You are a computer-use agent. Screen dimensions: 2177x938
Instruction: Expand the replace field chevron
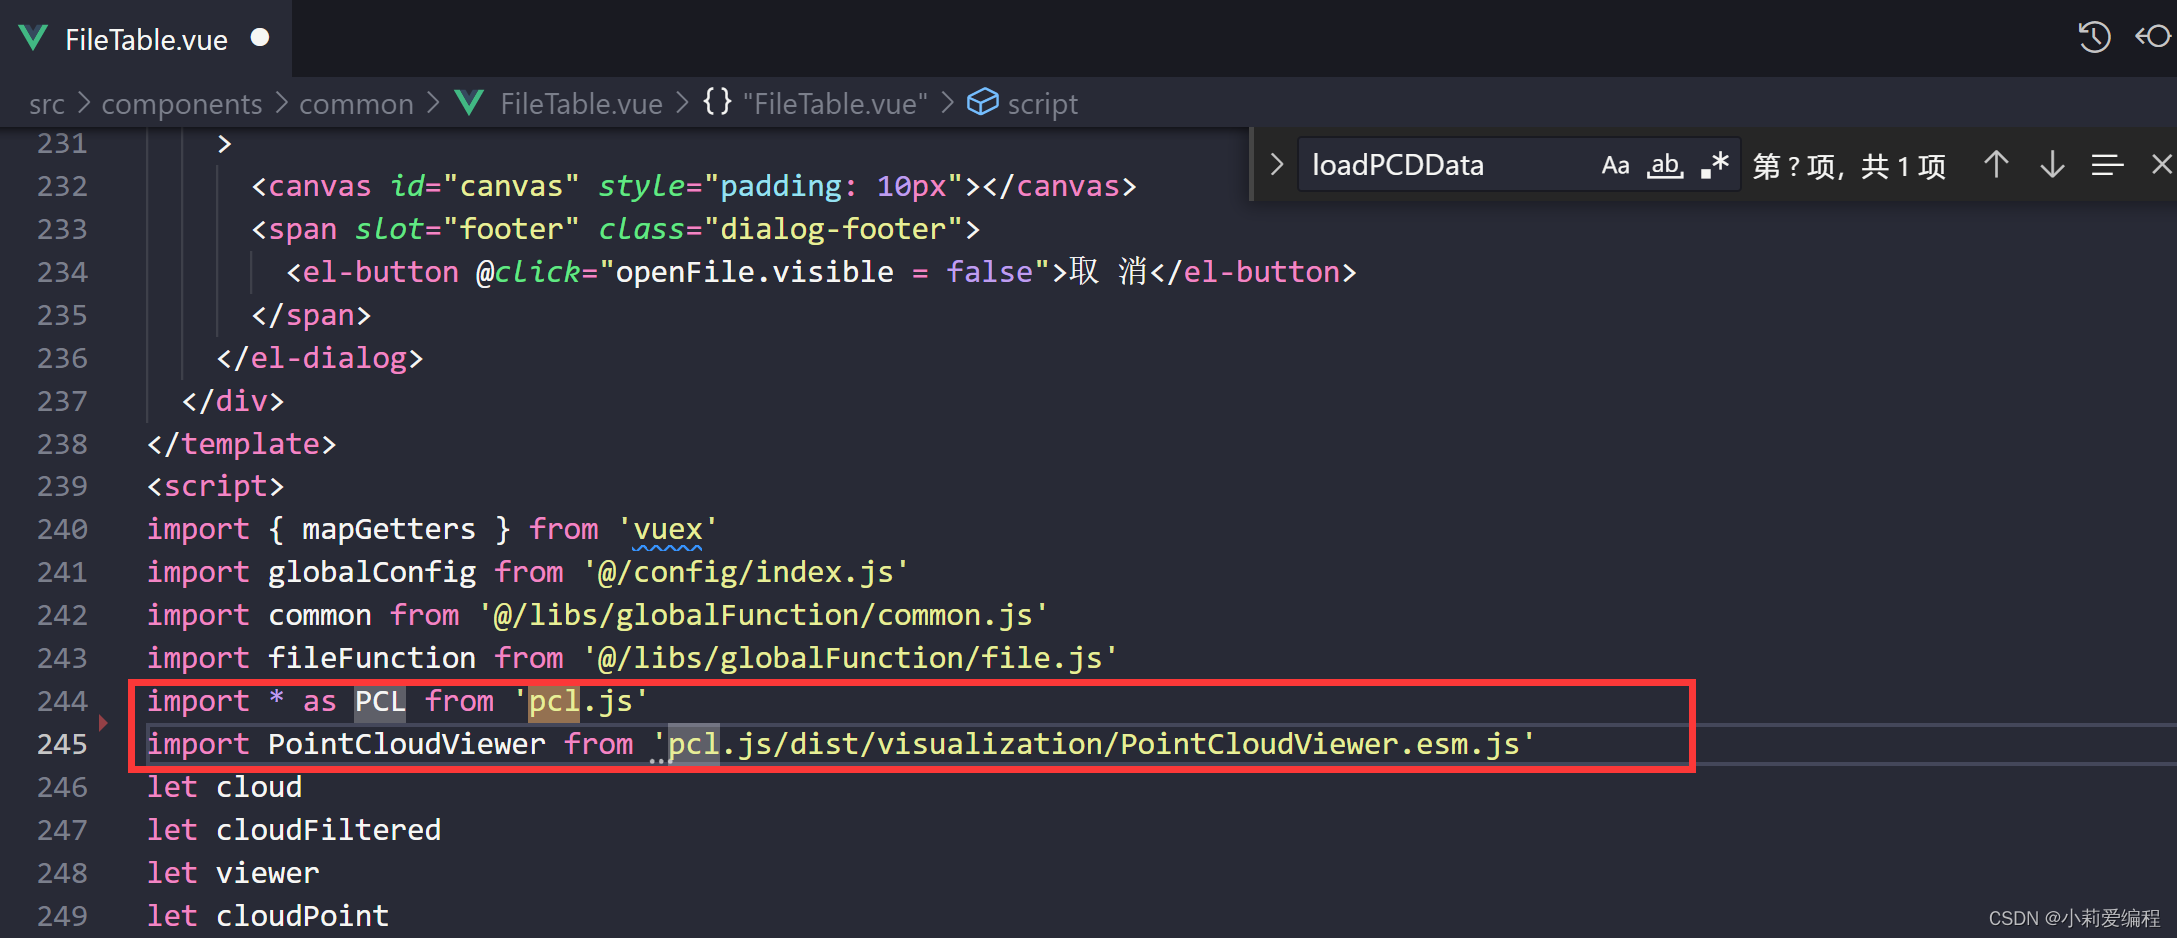tap(1276, 164)
